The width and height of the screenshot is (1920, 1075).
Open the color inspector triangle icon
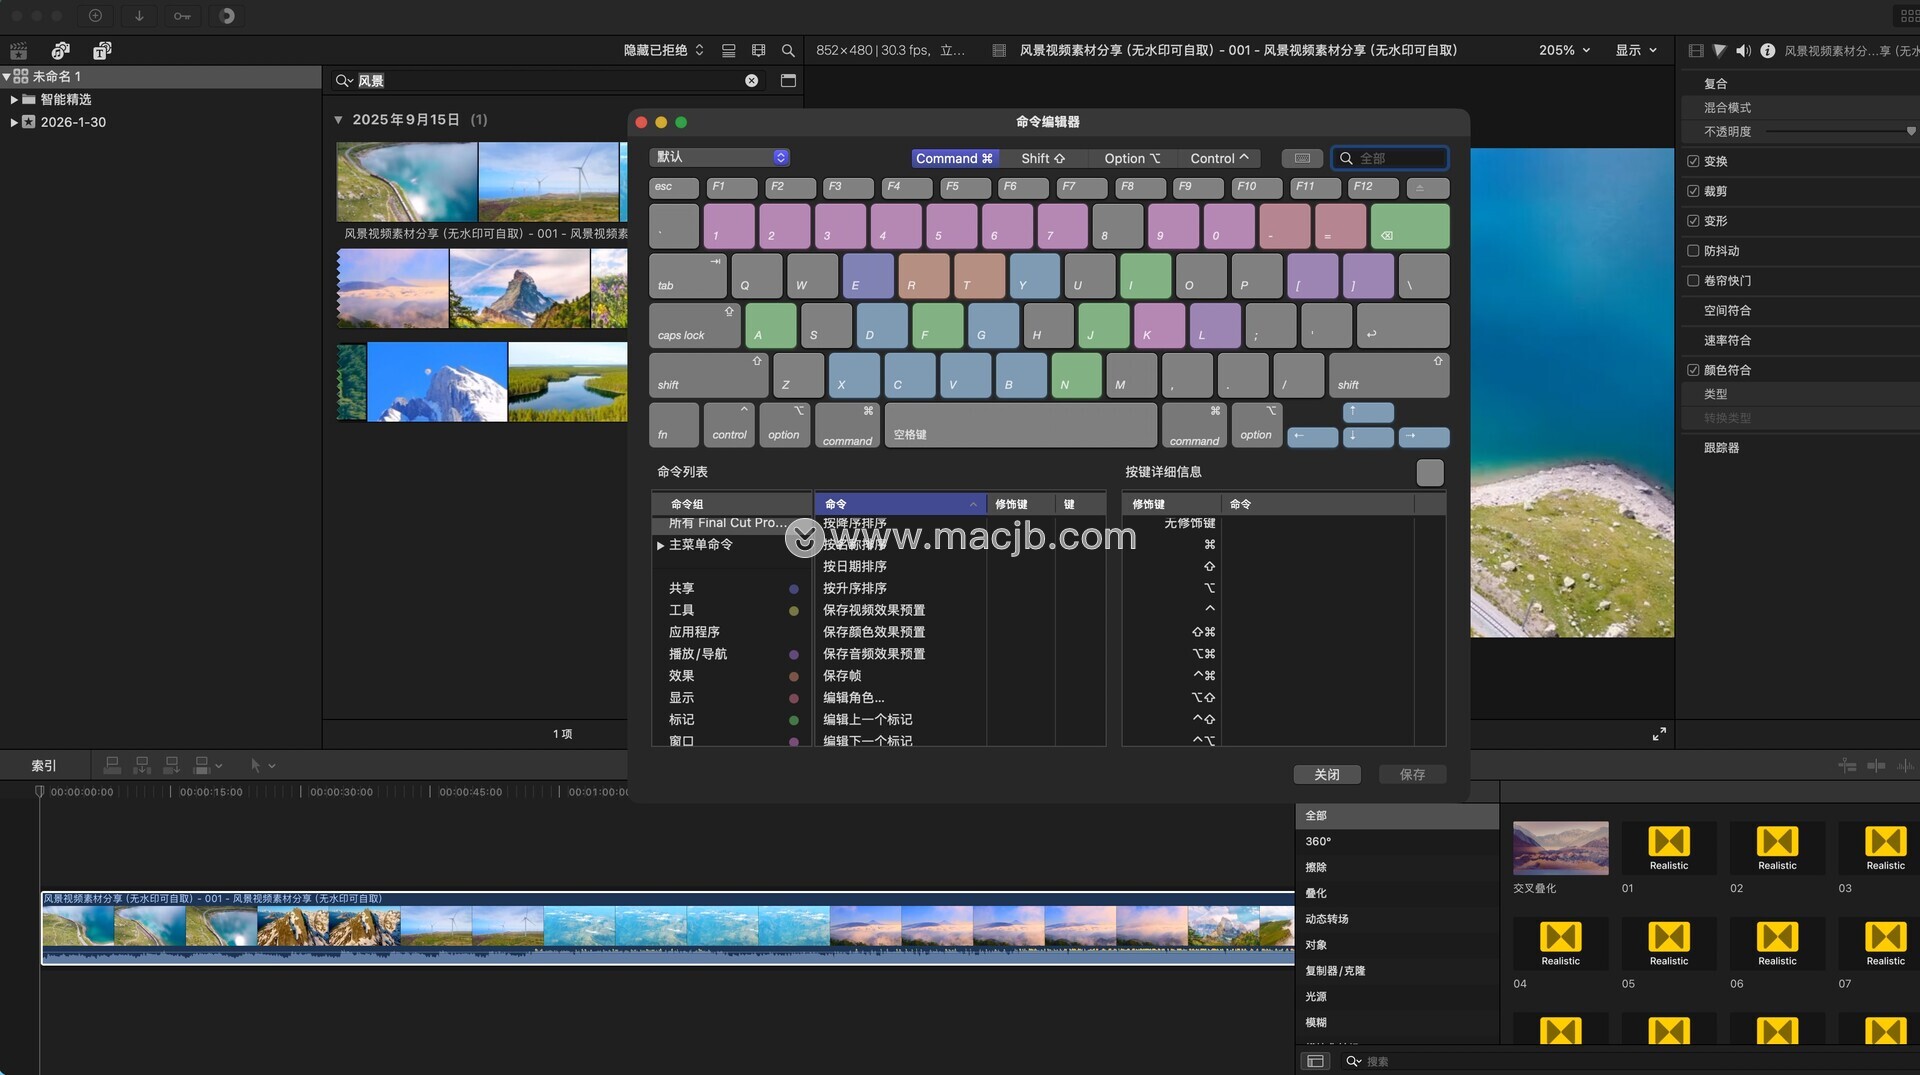(1719, 50)
